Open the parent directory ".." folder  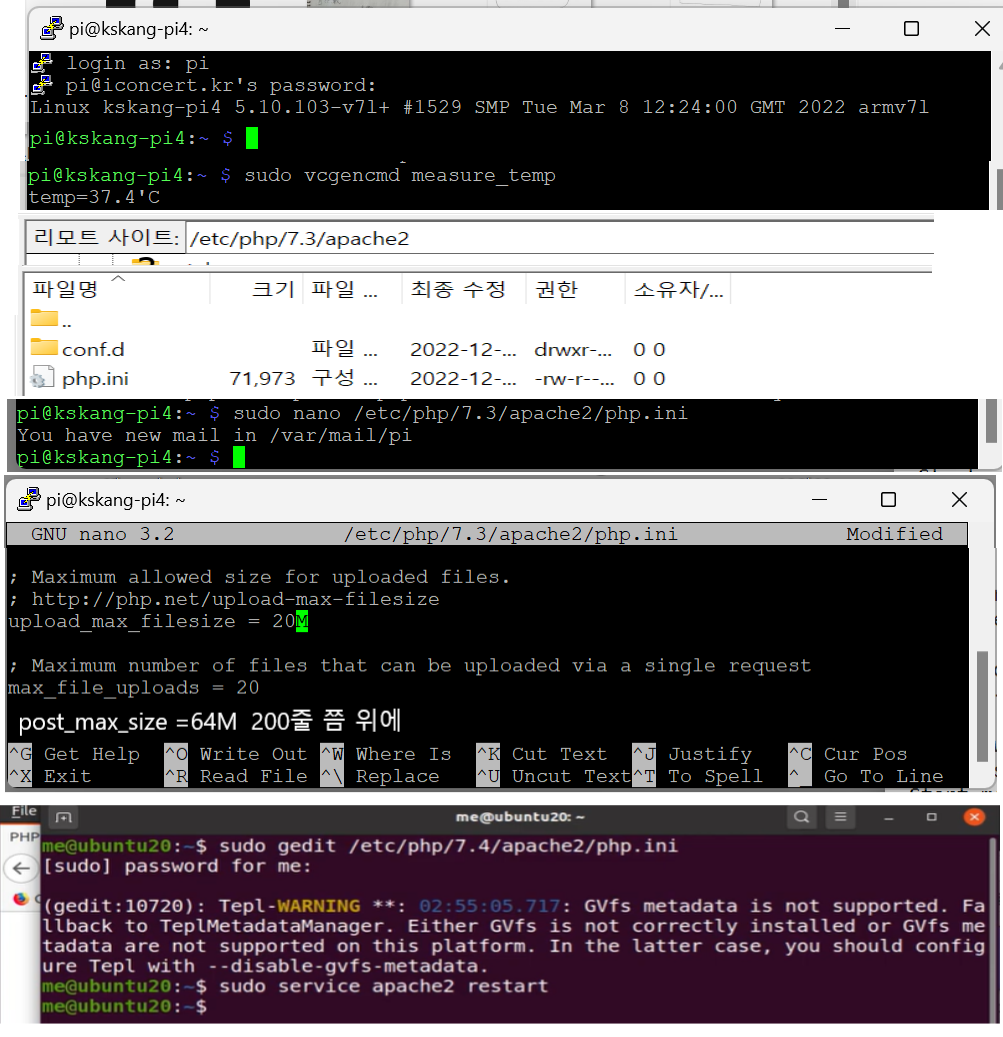(x=44, y=320)
